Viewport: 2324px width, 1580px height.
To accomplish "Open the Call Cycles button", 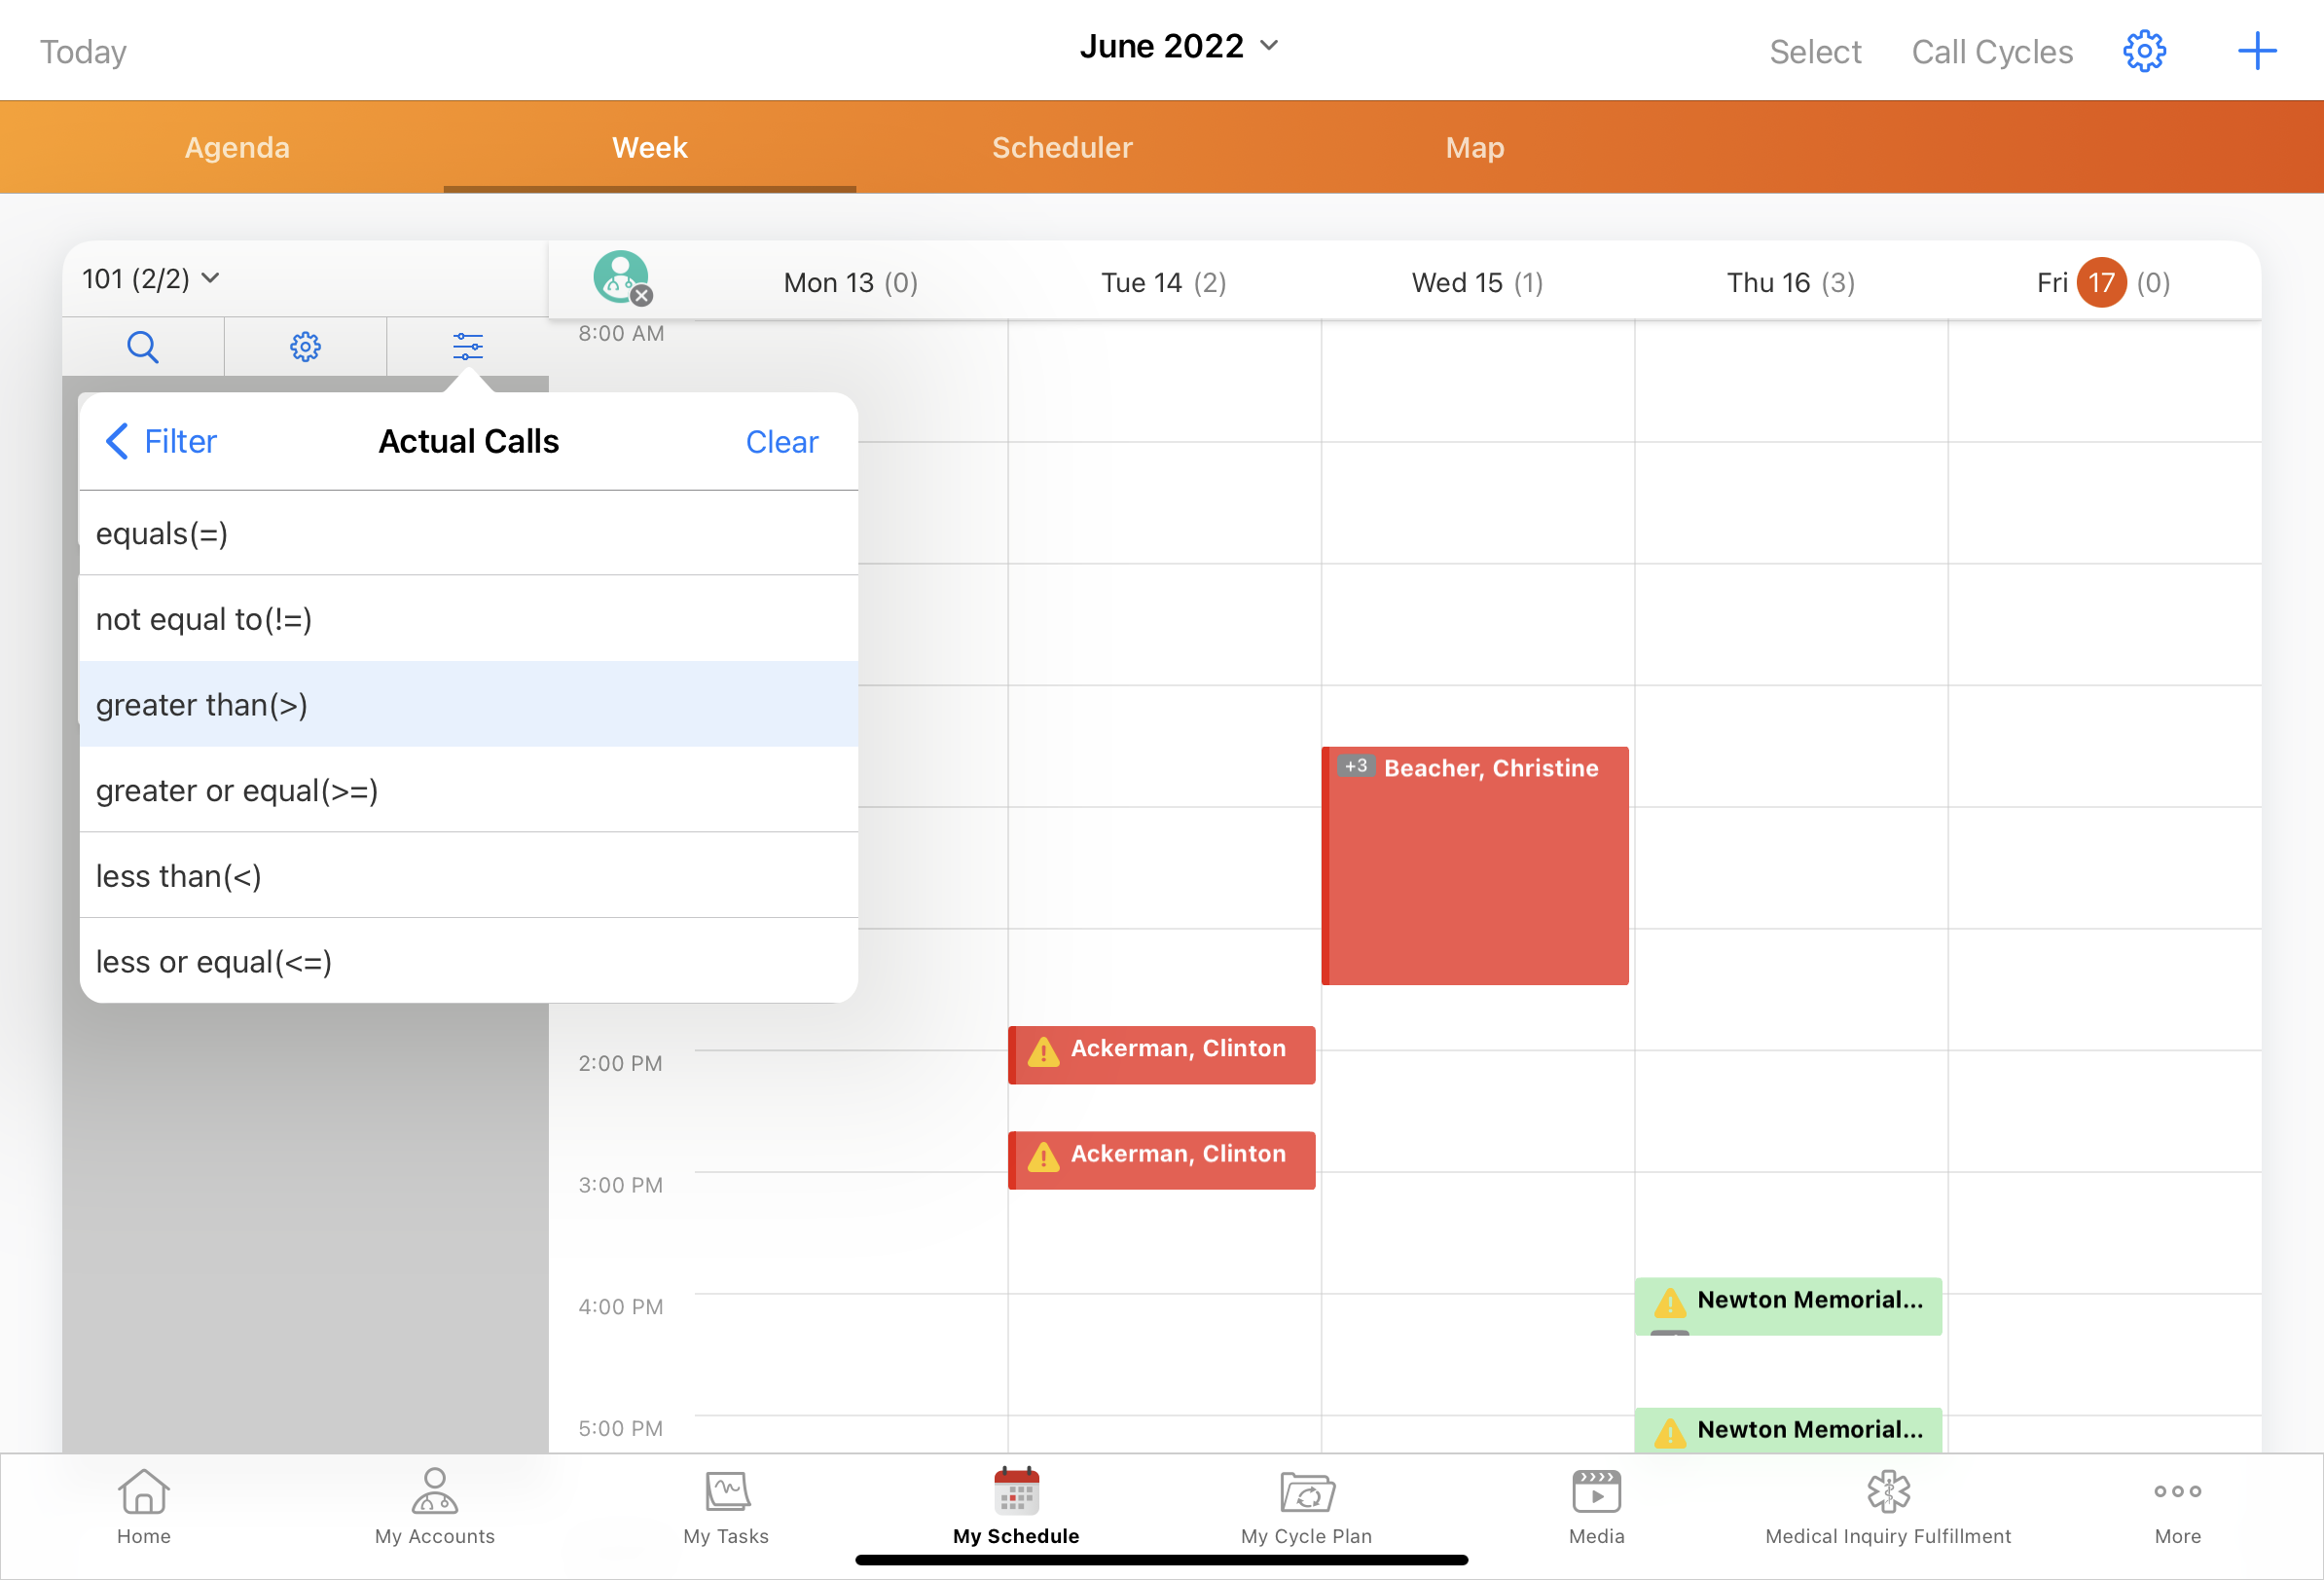I will [x=1991, y=52].
